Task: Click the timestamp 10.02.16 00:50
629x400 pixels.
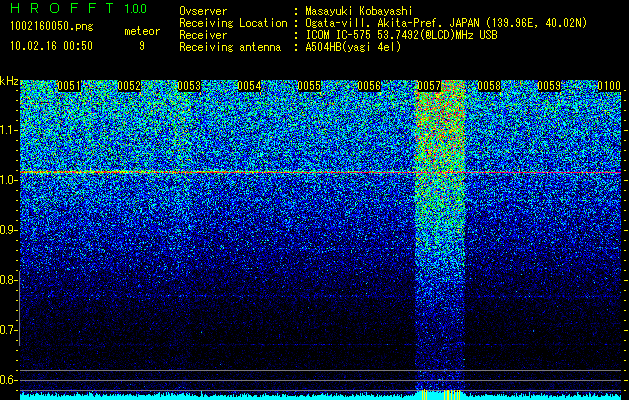Action: click(51, 46)
